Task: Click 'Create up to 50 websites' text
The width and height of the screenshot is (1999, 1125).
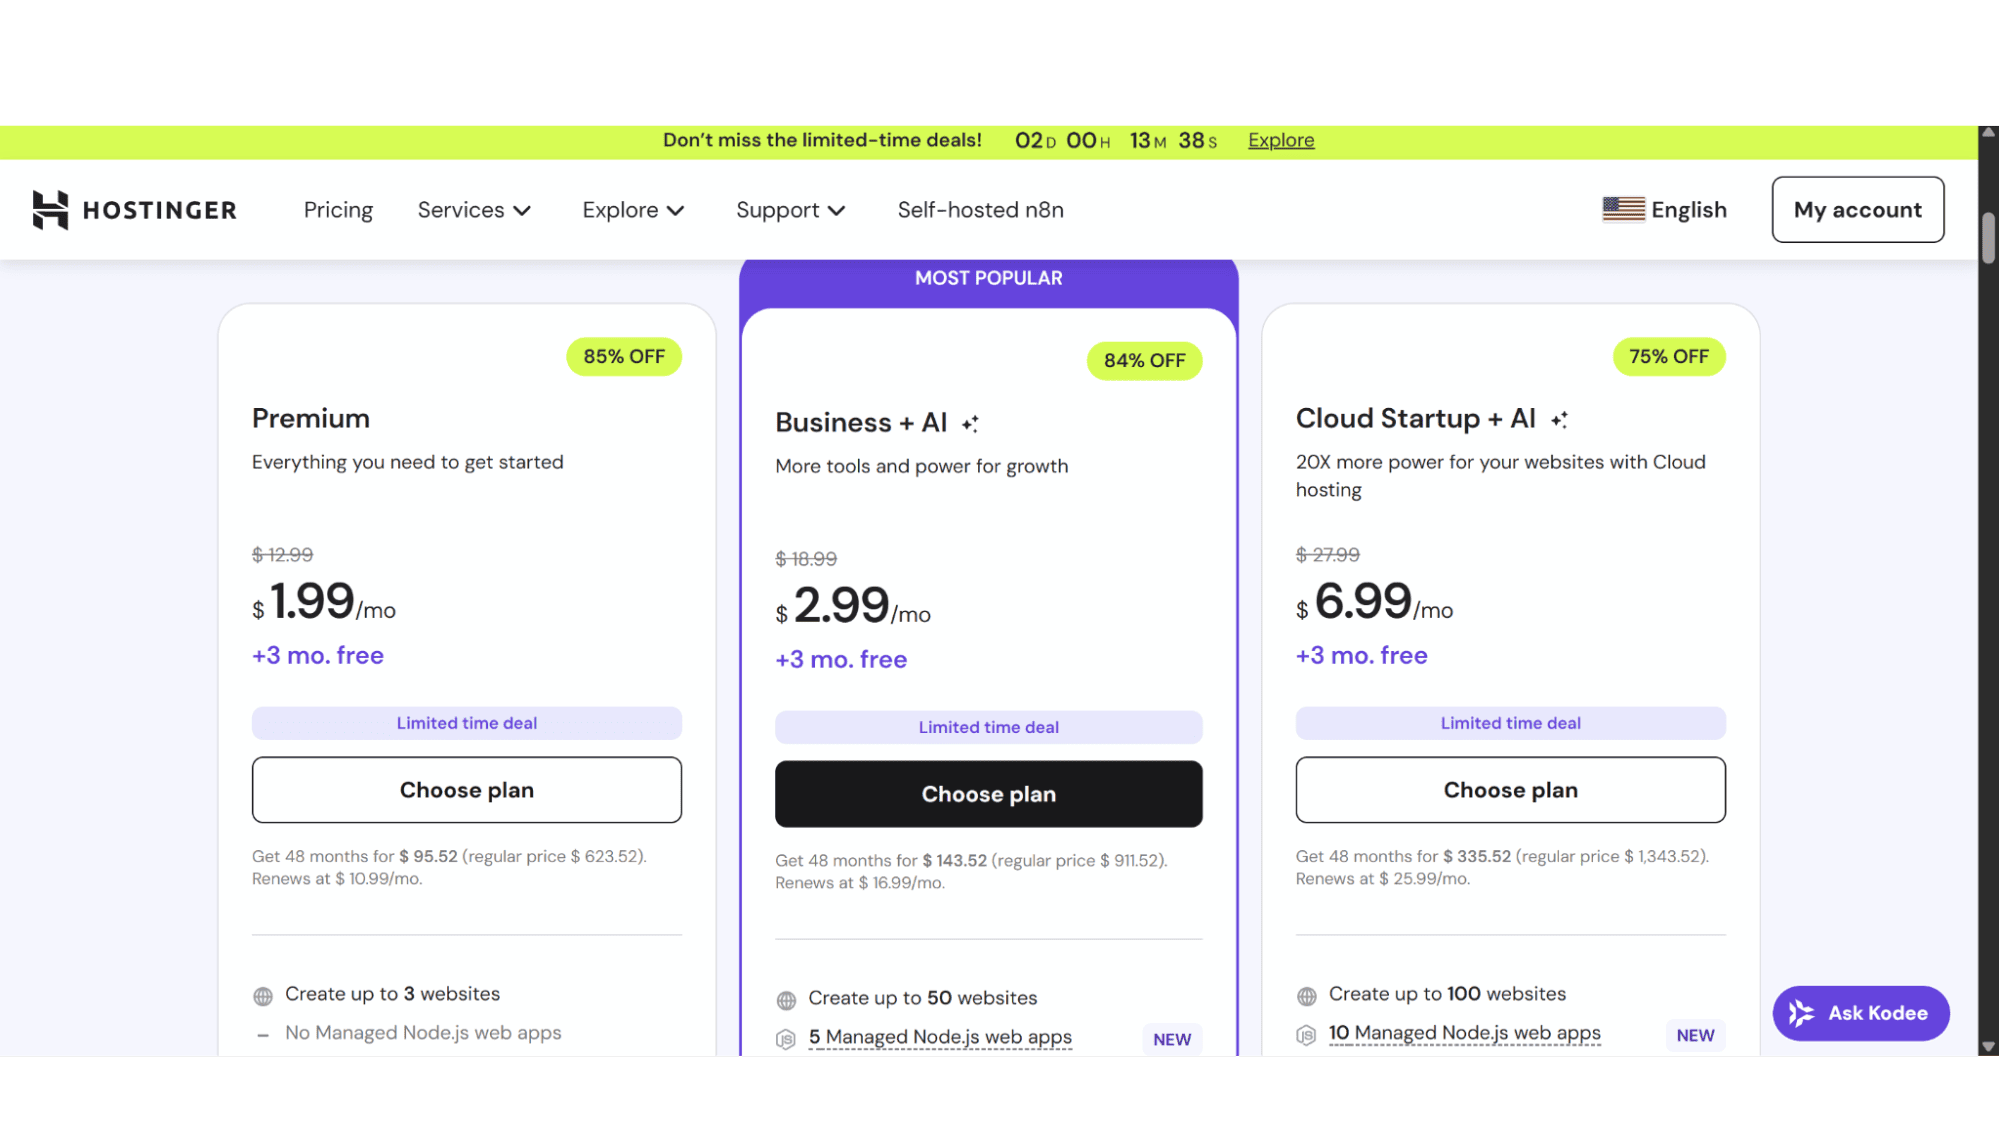Action: click(923, 998)
